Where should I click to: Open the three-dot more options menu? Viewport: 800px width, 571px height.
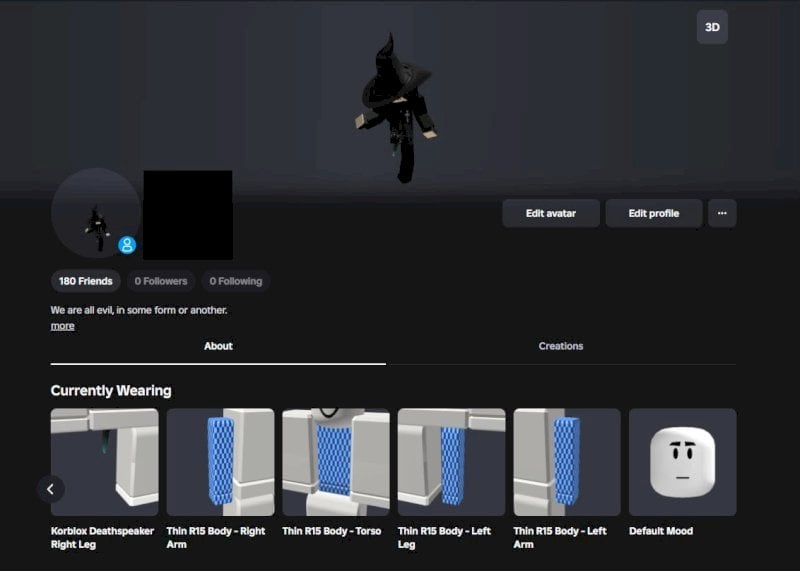click(722, 213)
